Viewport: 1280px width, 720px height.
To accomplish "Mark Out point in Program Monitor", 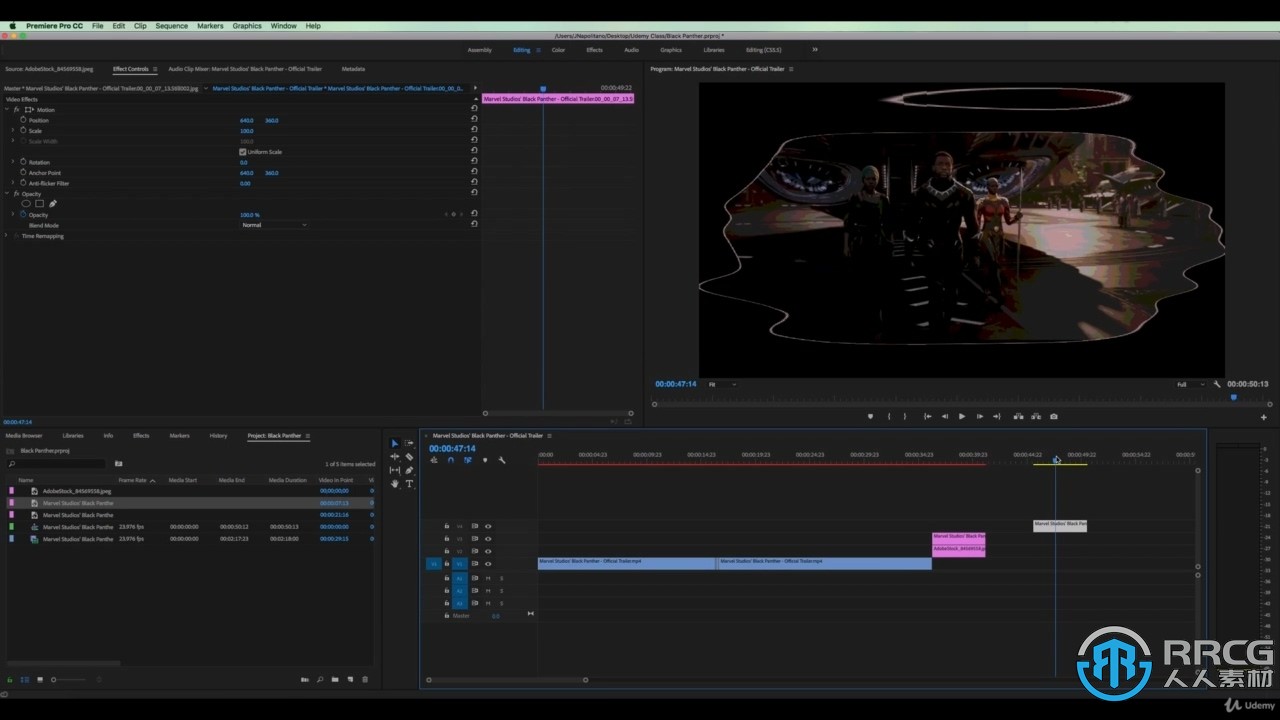I will (x=905, y=416).
